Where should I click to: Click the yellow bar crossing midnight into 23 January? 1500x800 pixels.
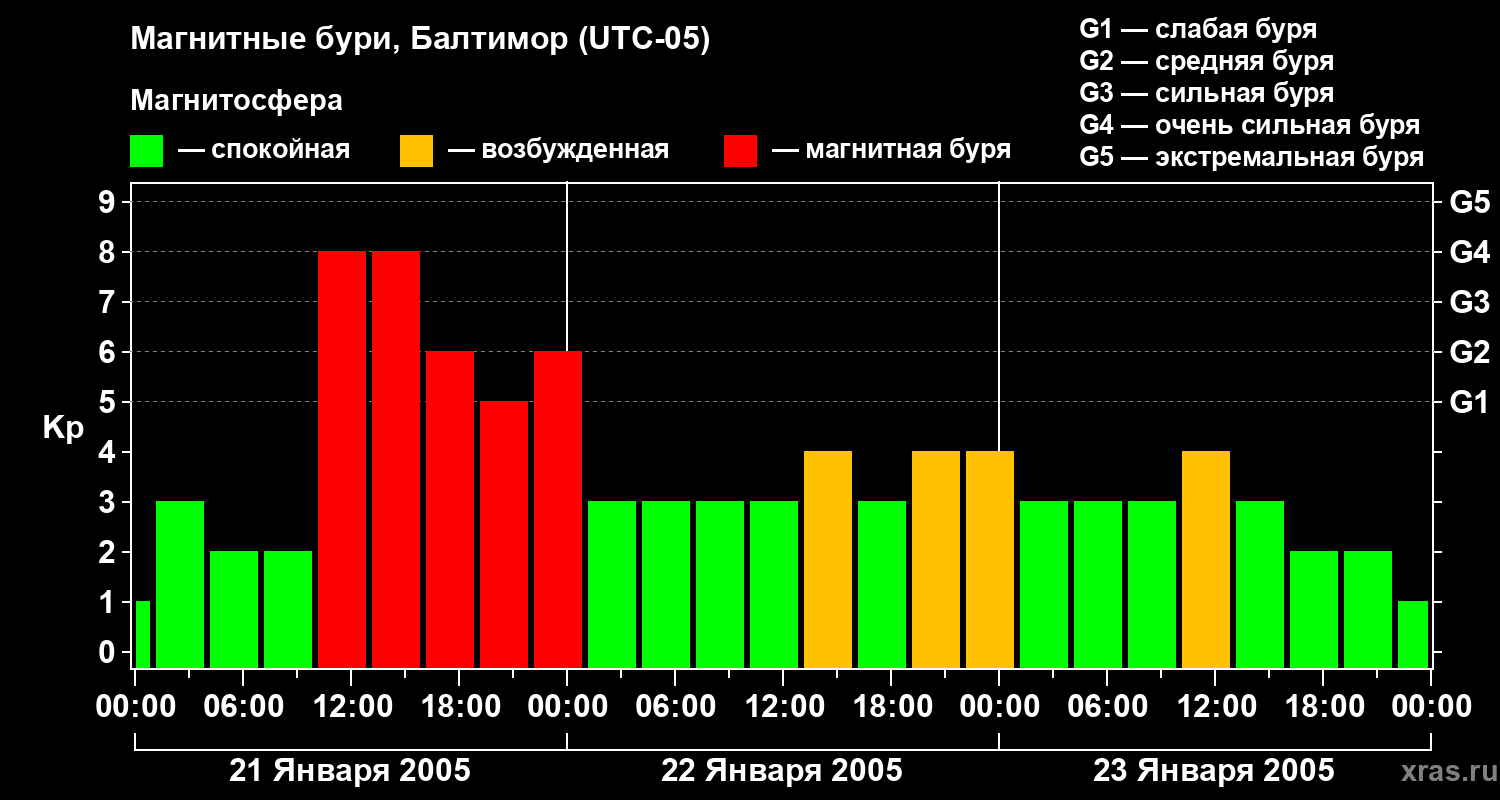coord(990,560)
